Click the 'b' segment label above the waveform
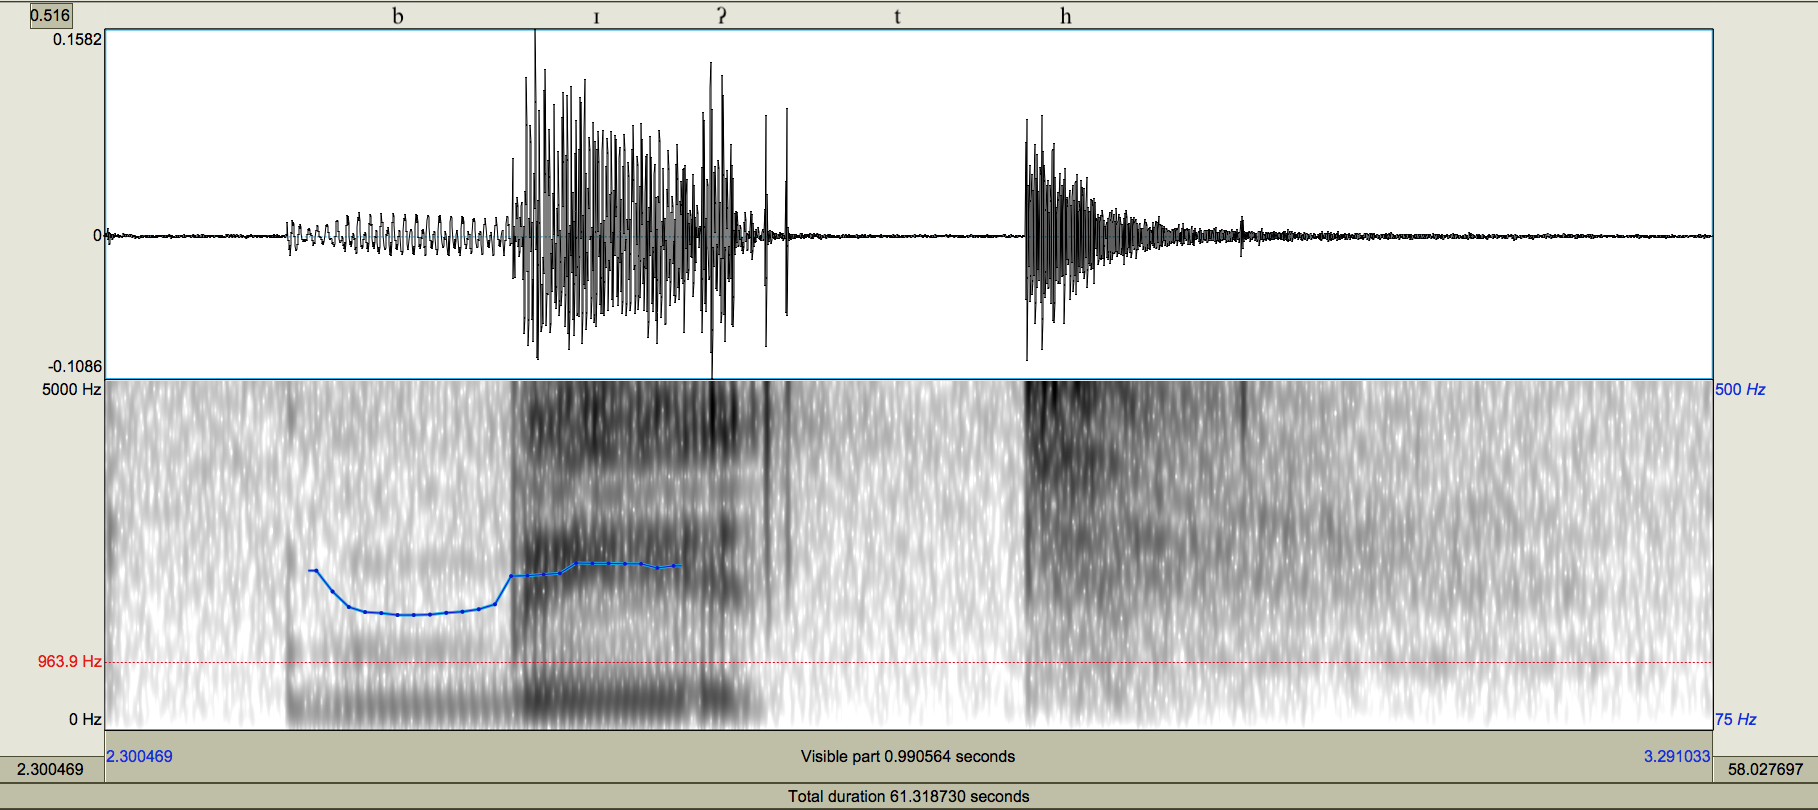 click(x=398, y=16)
